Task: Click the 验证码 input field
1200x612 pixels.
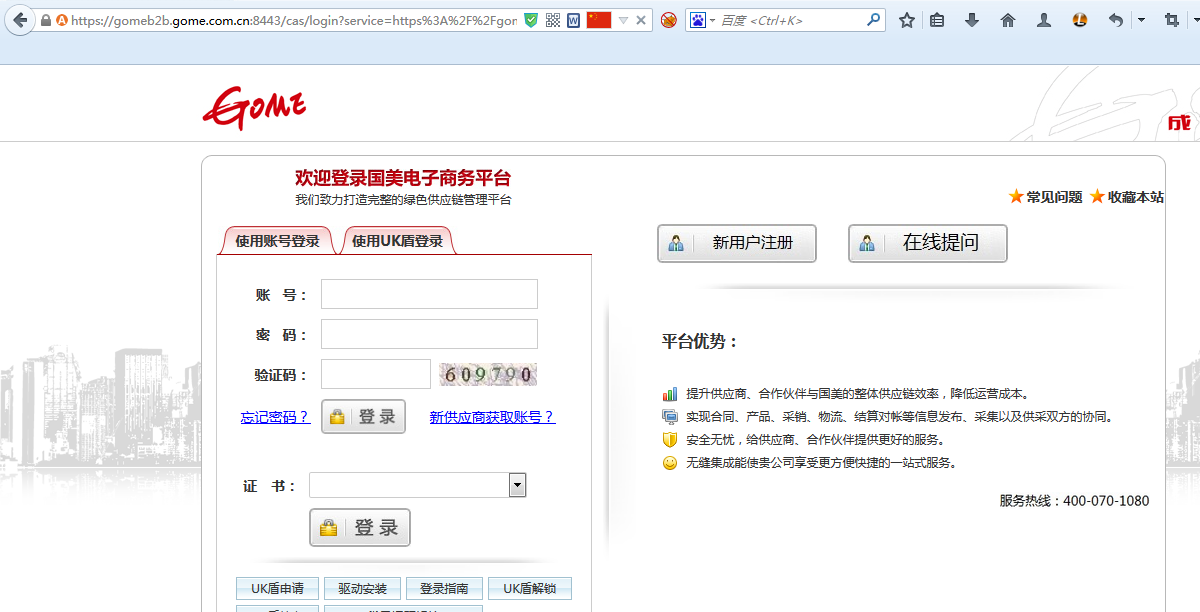Action: pos(376,374)
